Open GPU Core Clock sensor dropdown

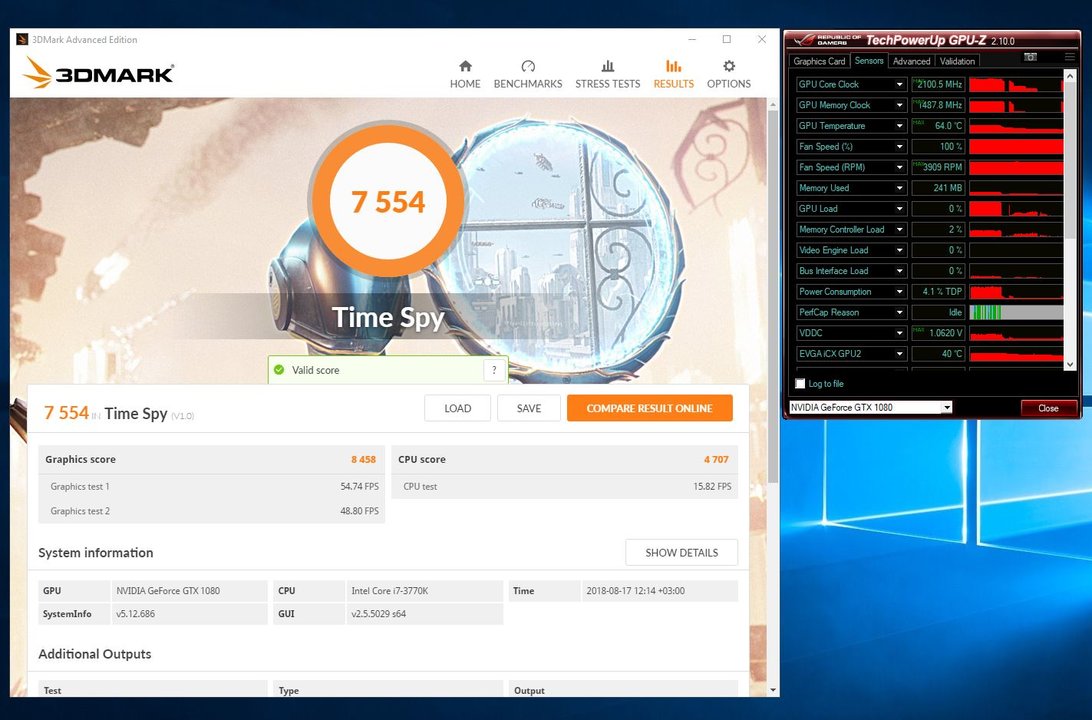[899, 84]
